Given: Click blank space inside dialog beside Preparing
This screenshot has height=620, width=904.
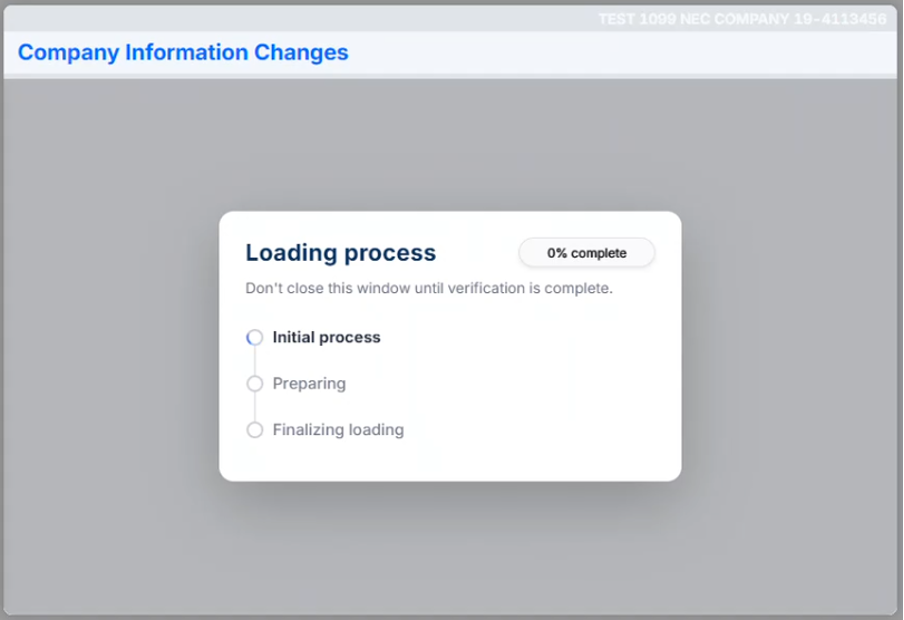Looking at the screenshot, I should [520, 384].
